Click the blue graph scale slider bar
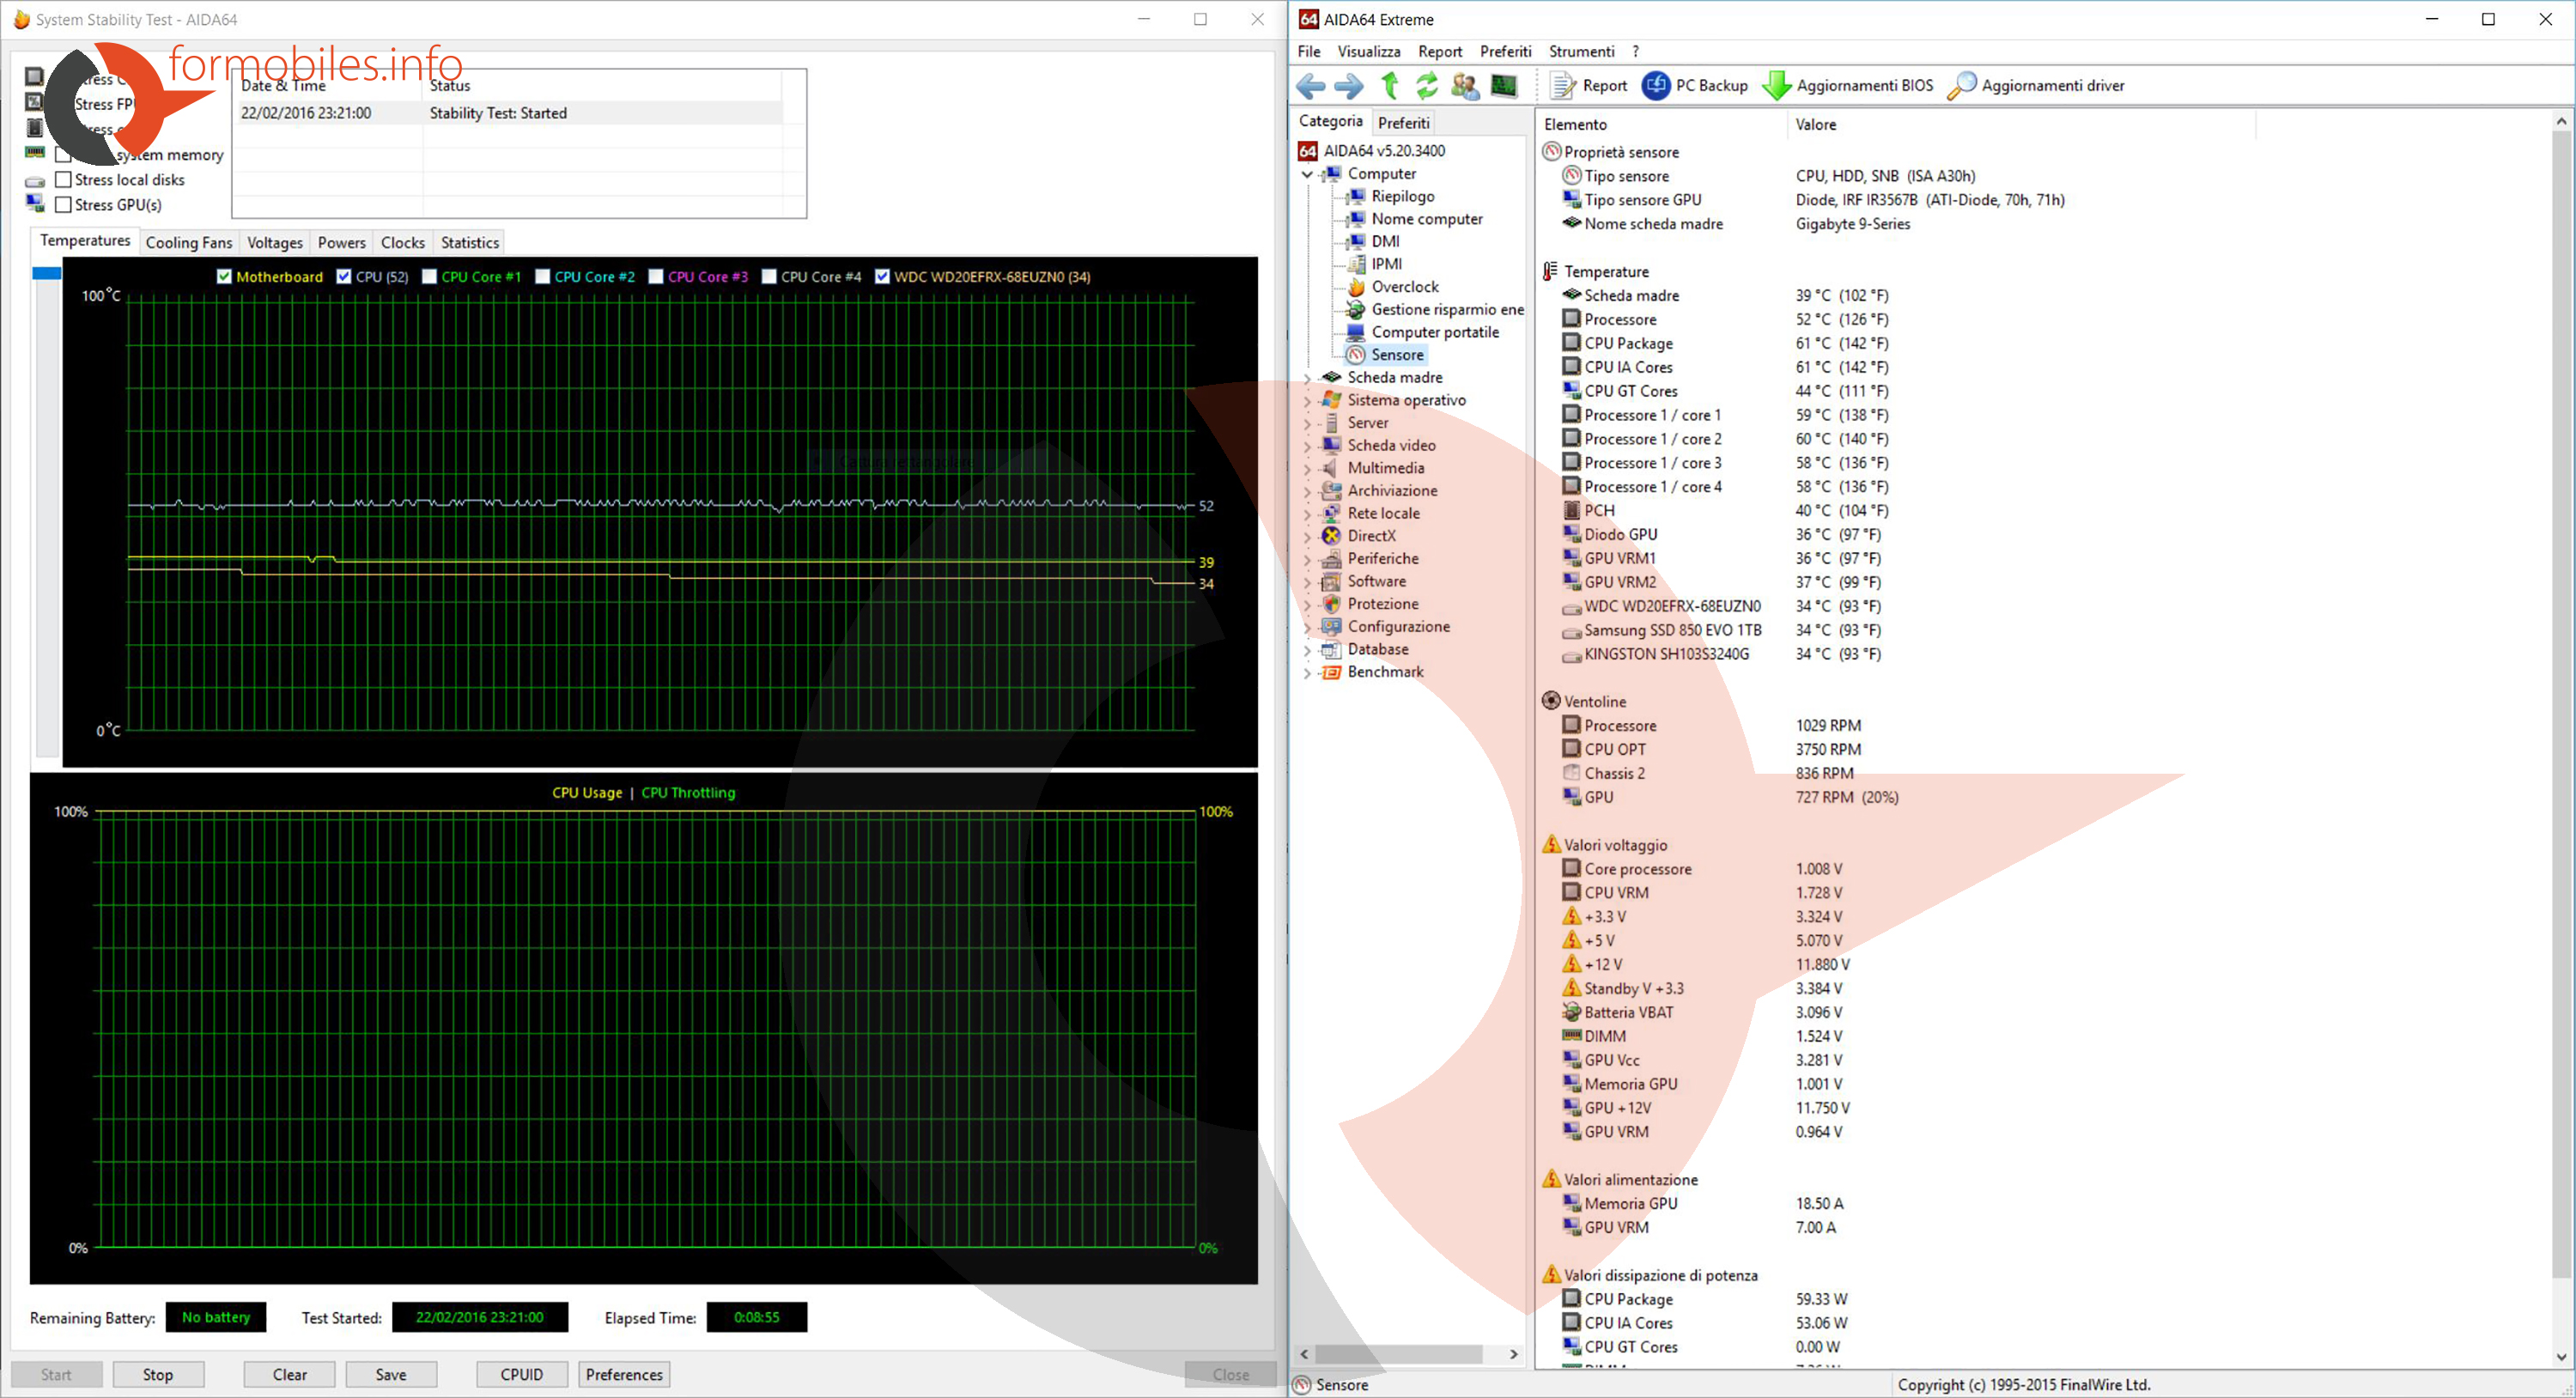The width and height of the screenshot is (2576, 1398). pos(47,273)
